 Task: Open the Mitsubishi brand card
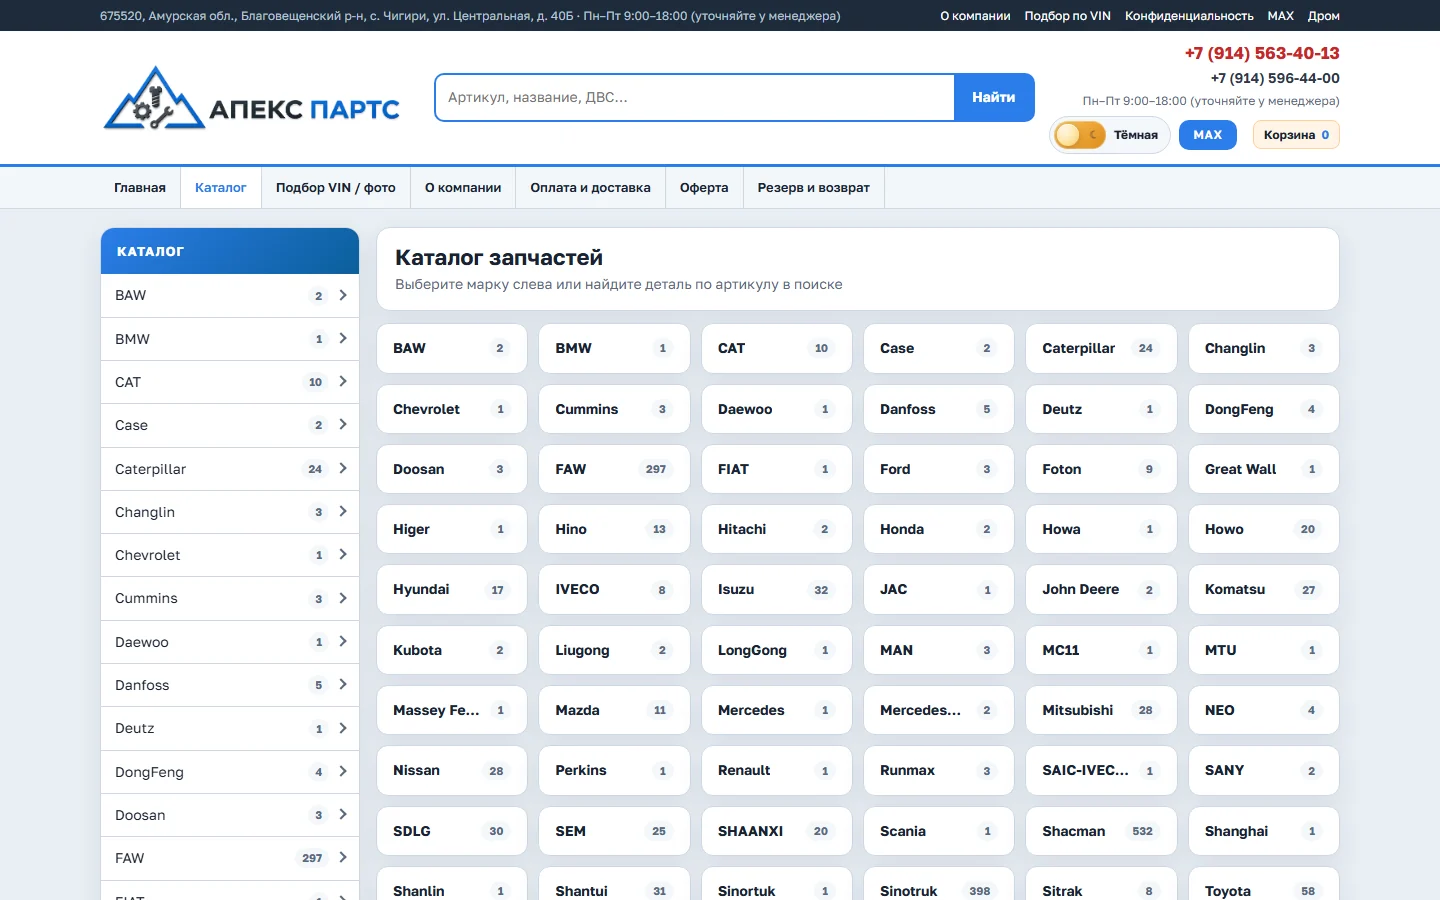click(1101, 710)
